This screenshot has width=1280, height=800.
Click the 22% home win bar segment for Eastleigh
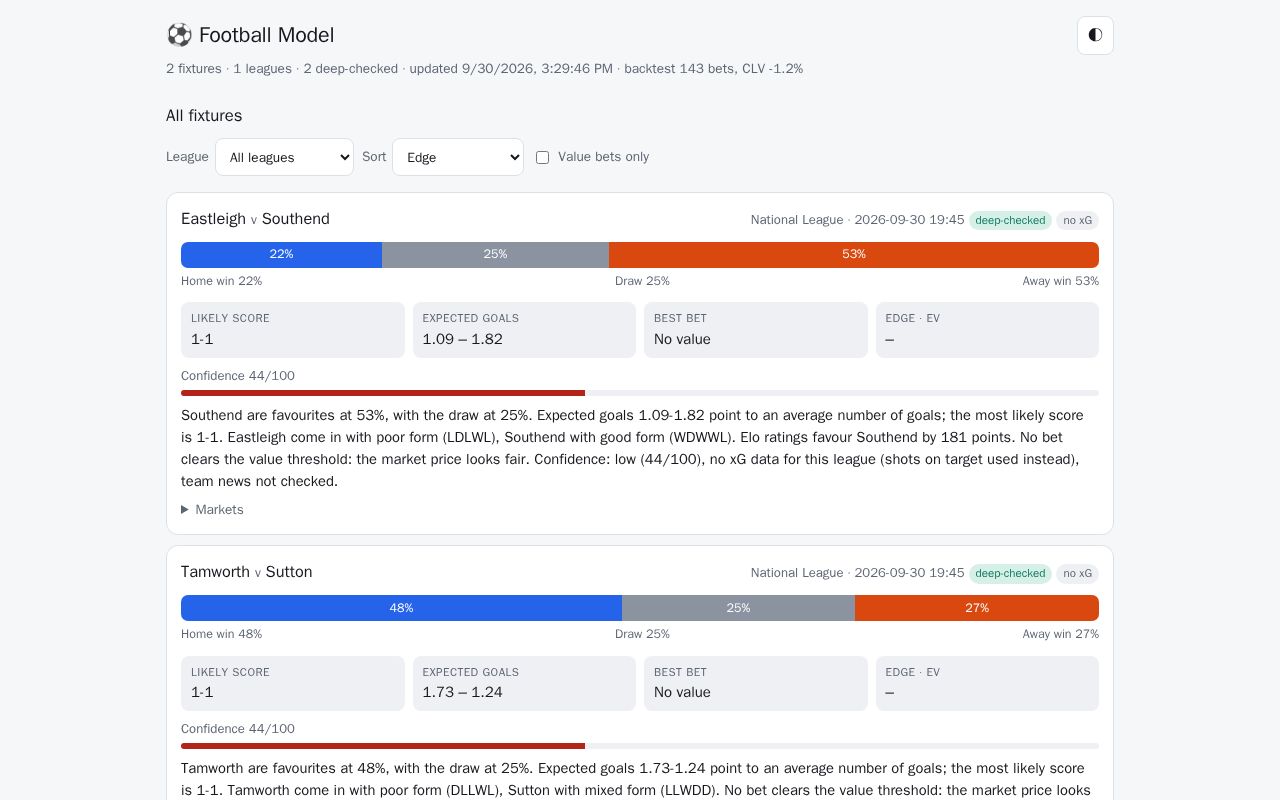pos(281,255)
